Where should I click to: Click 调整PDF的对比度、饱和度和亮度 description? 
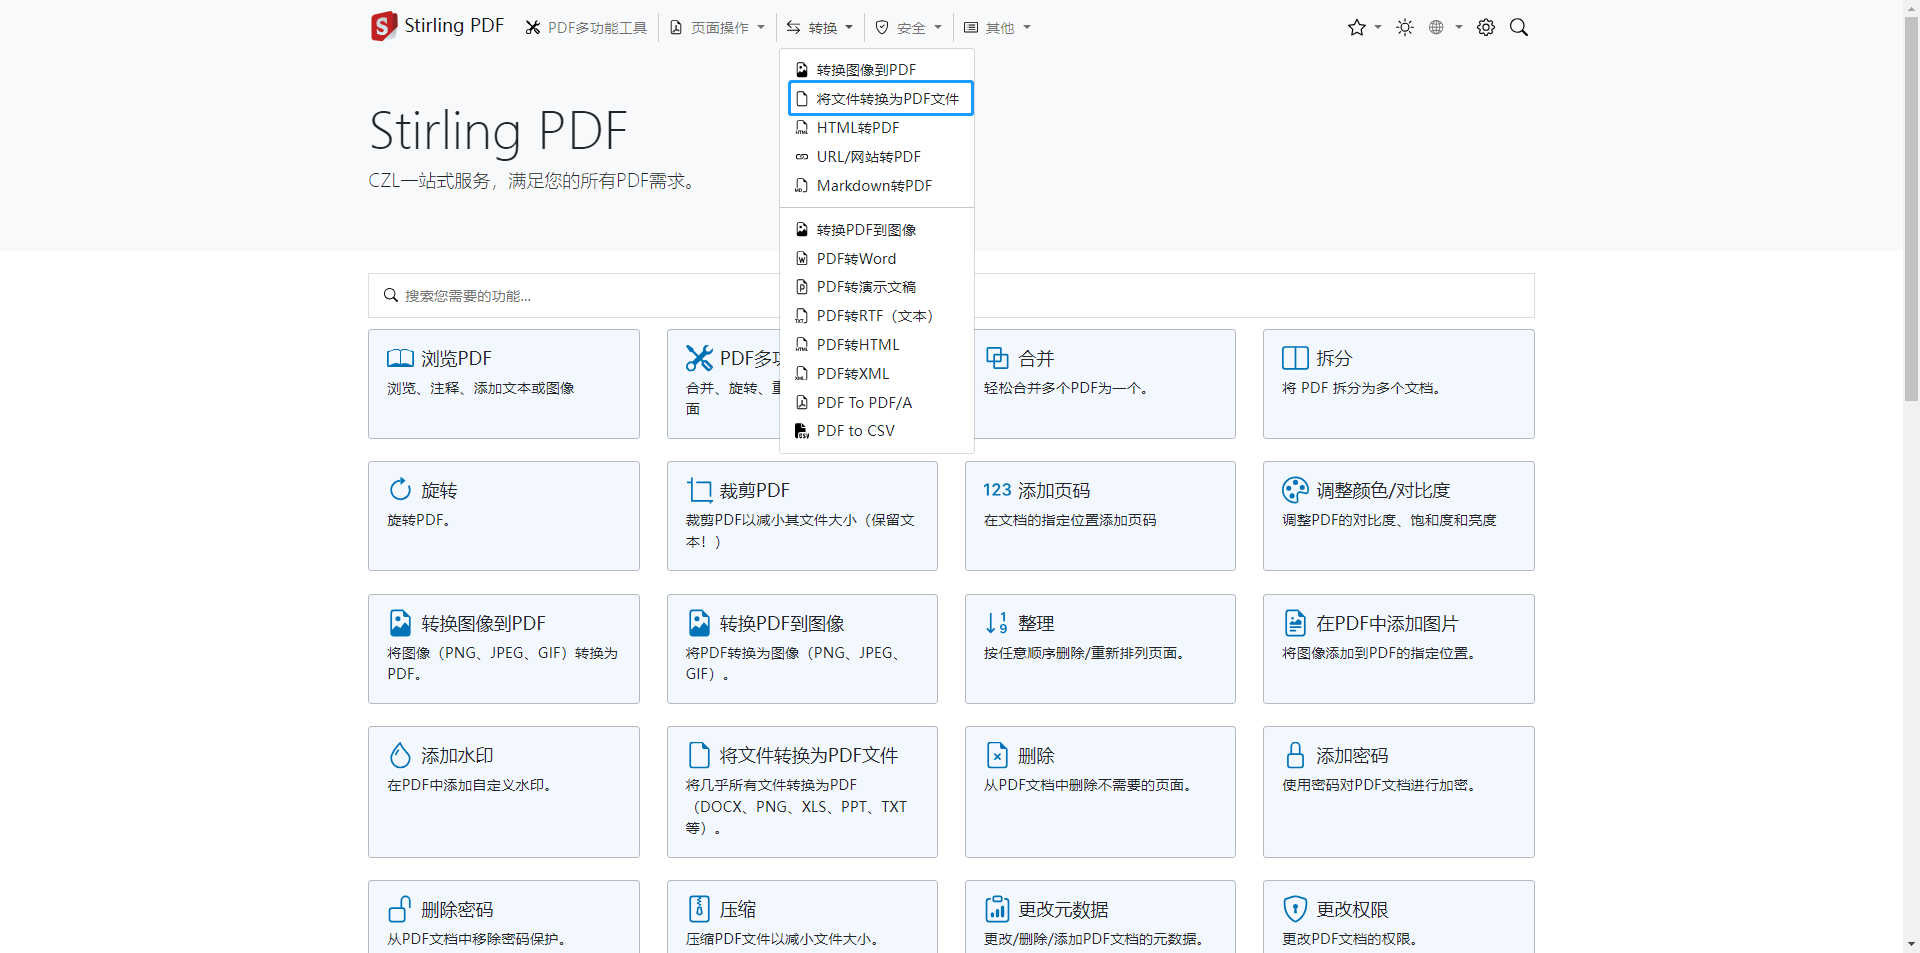tap(1389, 521)
